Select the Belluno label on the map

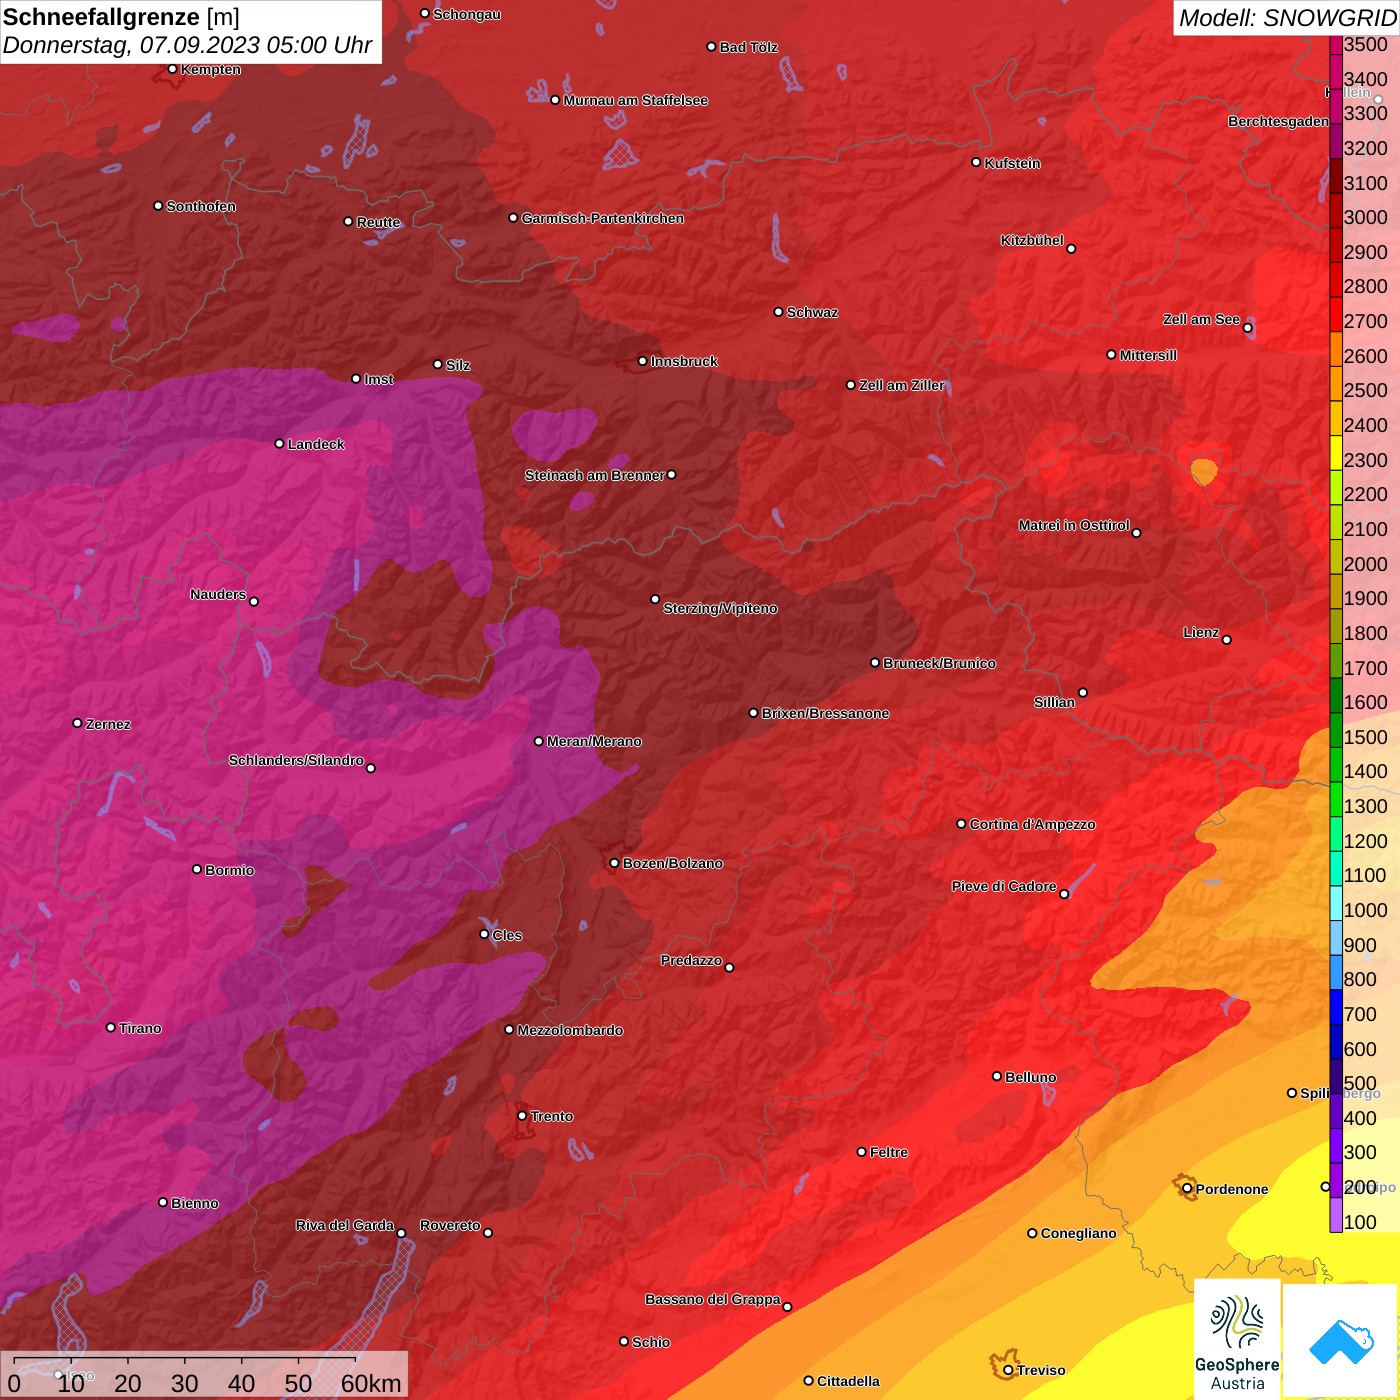pyautogui.click(x=1030, y=1077)
